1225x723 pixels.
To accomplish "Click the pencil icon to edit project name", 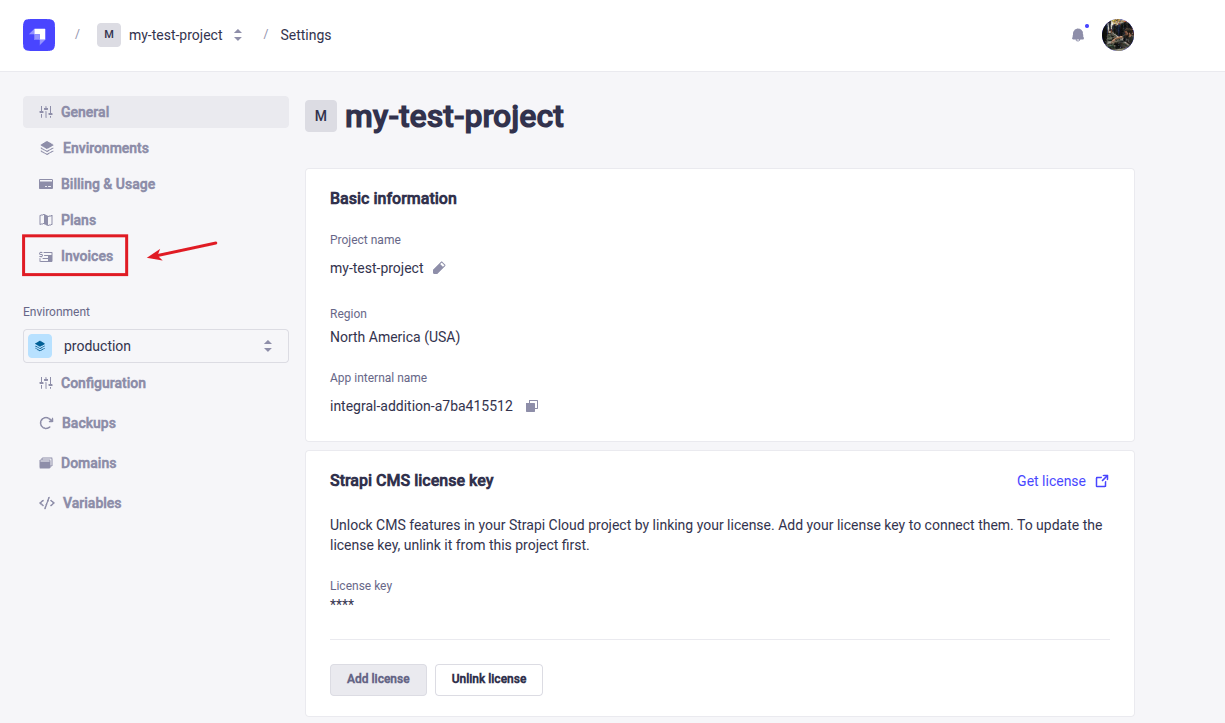I will 439,268.
